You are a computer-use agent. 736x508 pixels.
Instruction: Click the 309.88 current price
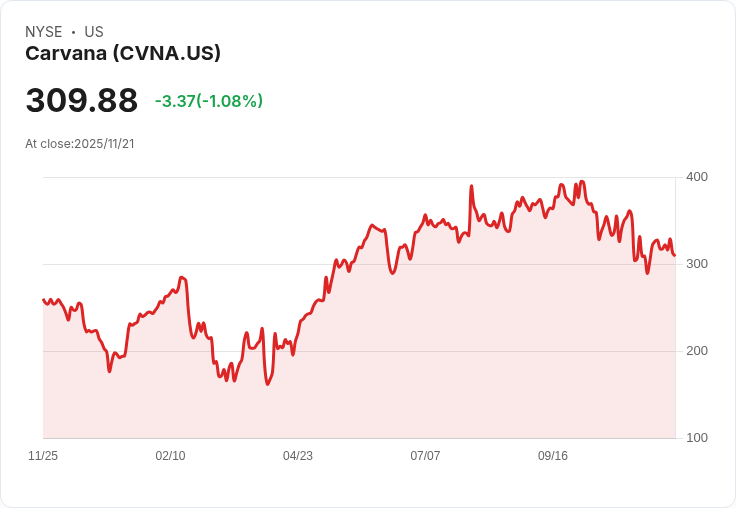[x=82, y=100]
